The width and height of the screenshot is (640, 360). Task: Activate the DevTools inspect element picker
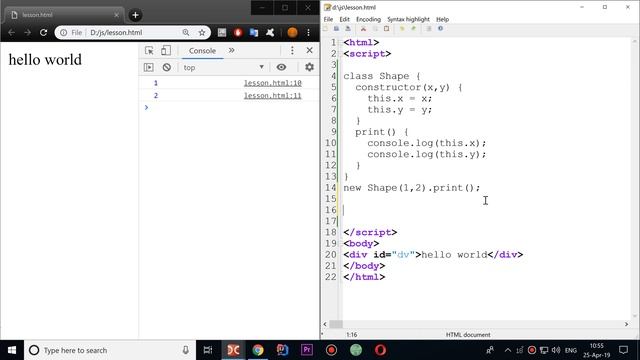click(149, 51)
